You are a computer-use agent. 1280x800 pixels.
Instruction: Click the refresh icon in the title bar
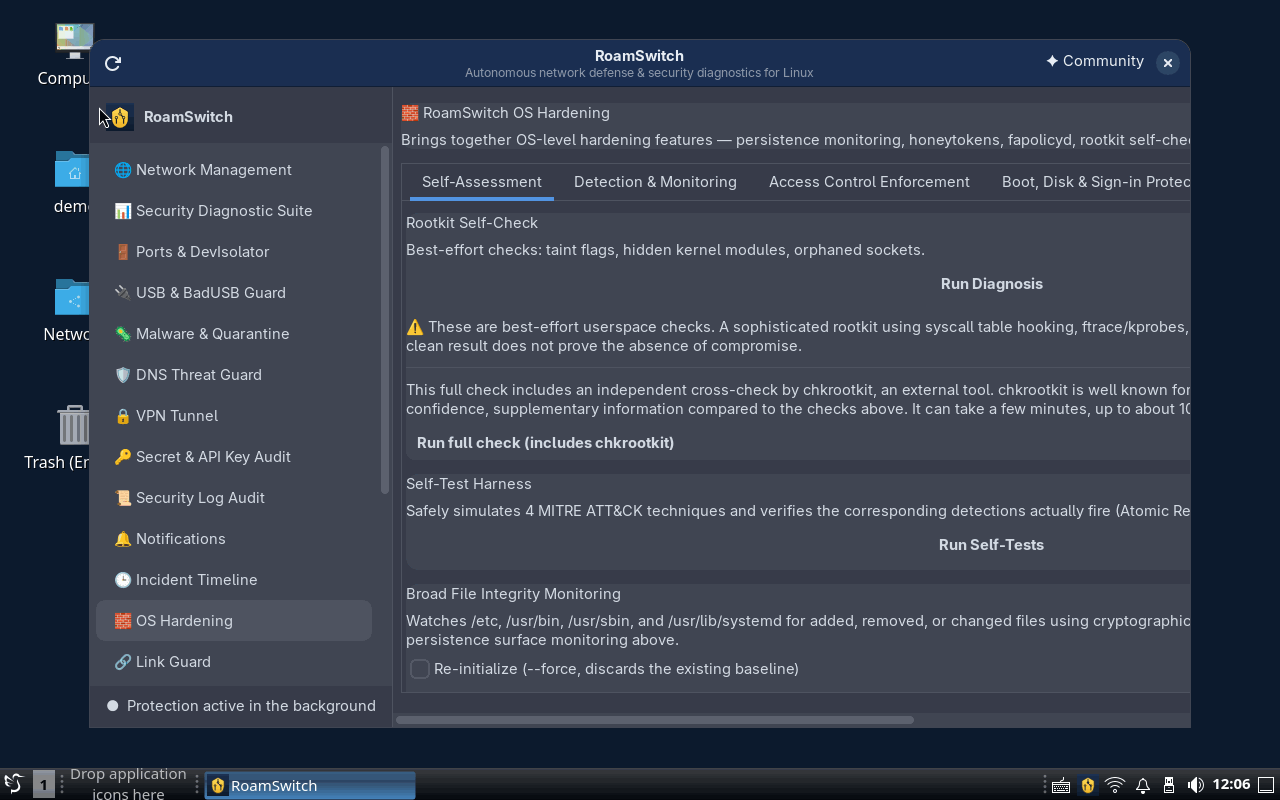113,63
